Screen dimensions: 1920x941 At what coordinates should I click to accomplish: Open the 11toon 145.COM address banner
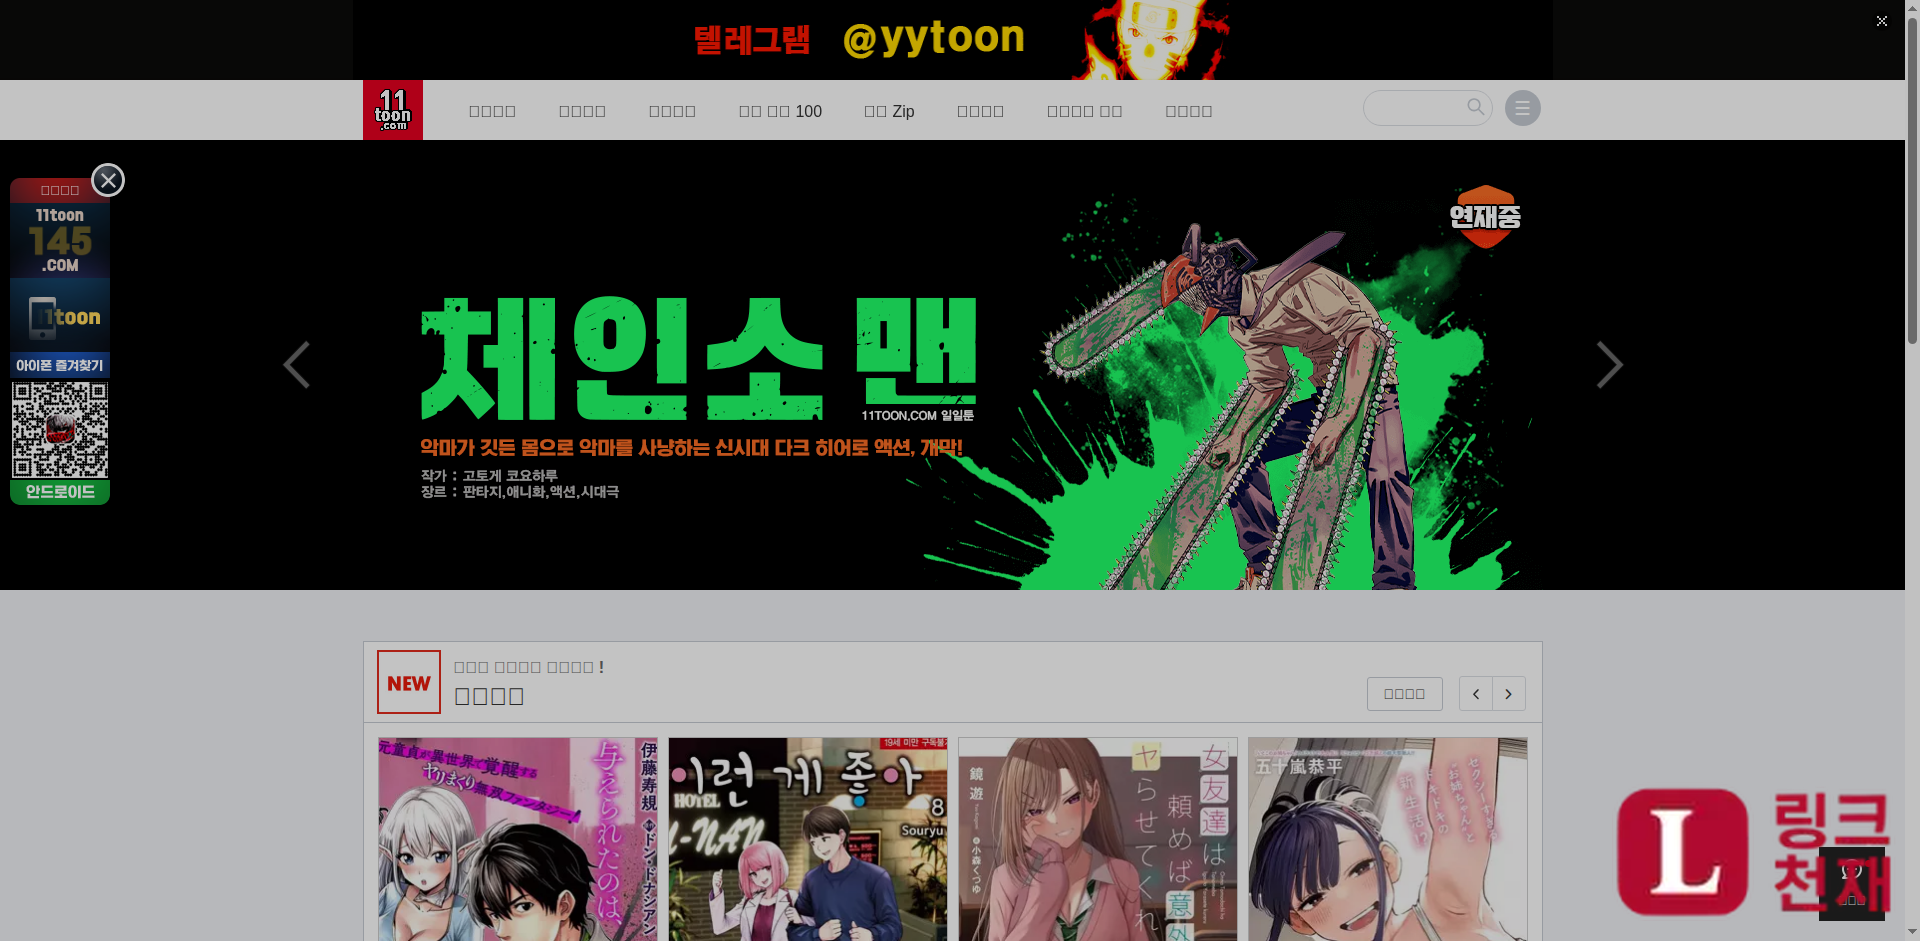60,240
